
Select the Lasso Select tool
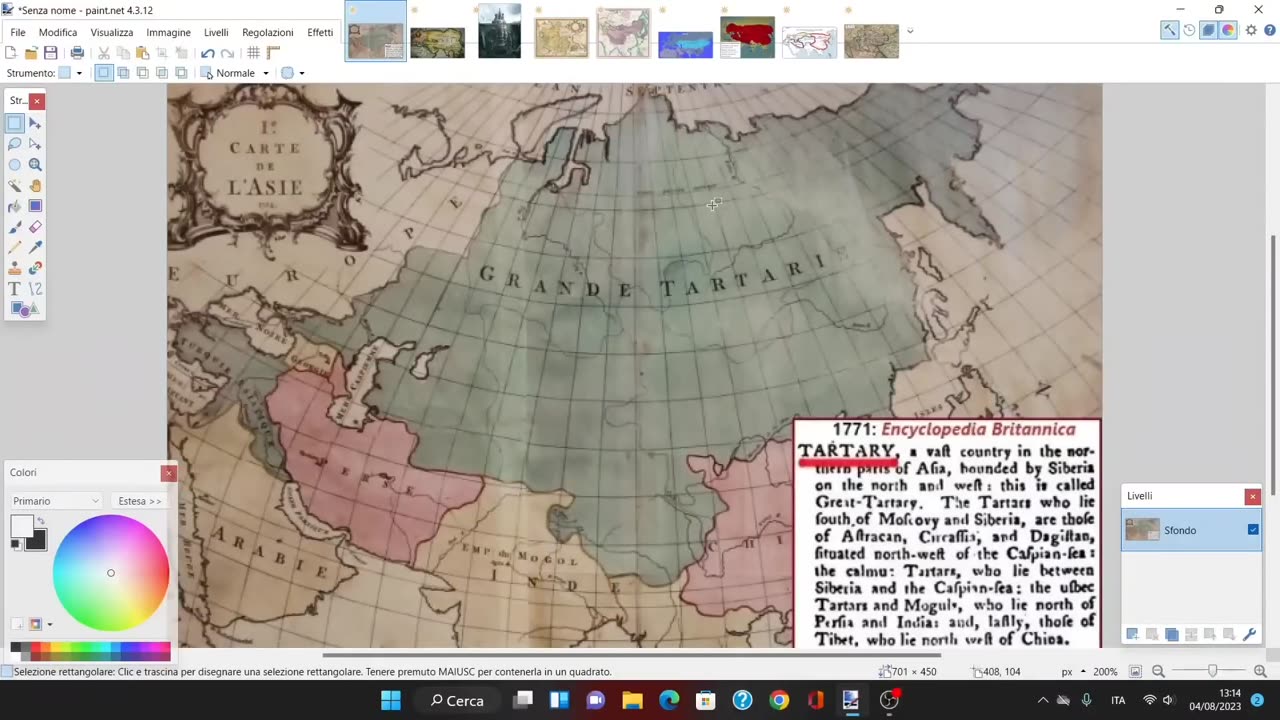click(x=15, y=144)
